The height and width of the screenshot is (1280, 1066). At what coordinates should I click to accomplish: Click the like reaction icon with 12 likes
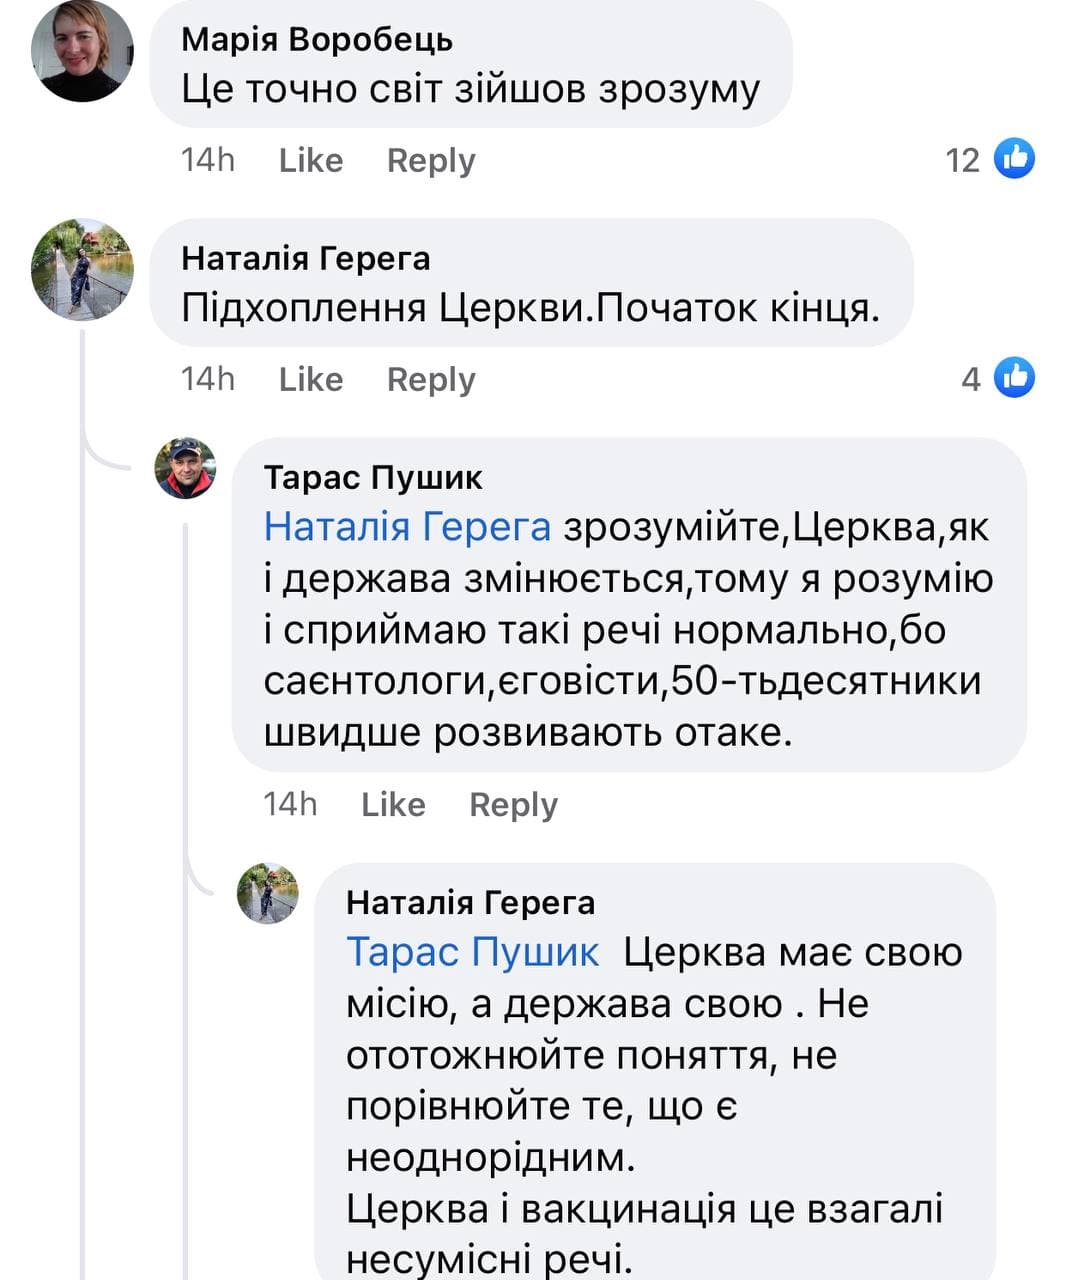[1014, 159]
